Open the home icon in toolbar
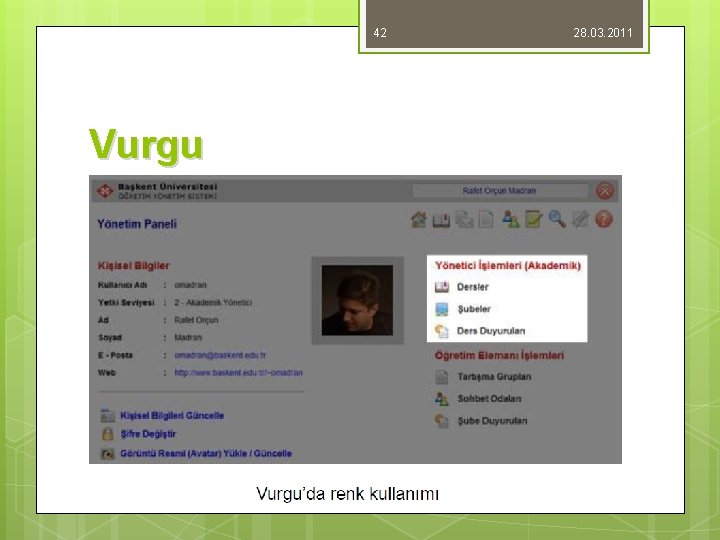 418,219
